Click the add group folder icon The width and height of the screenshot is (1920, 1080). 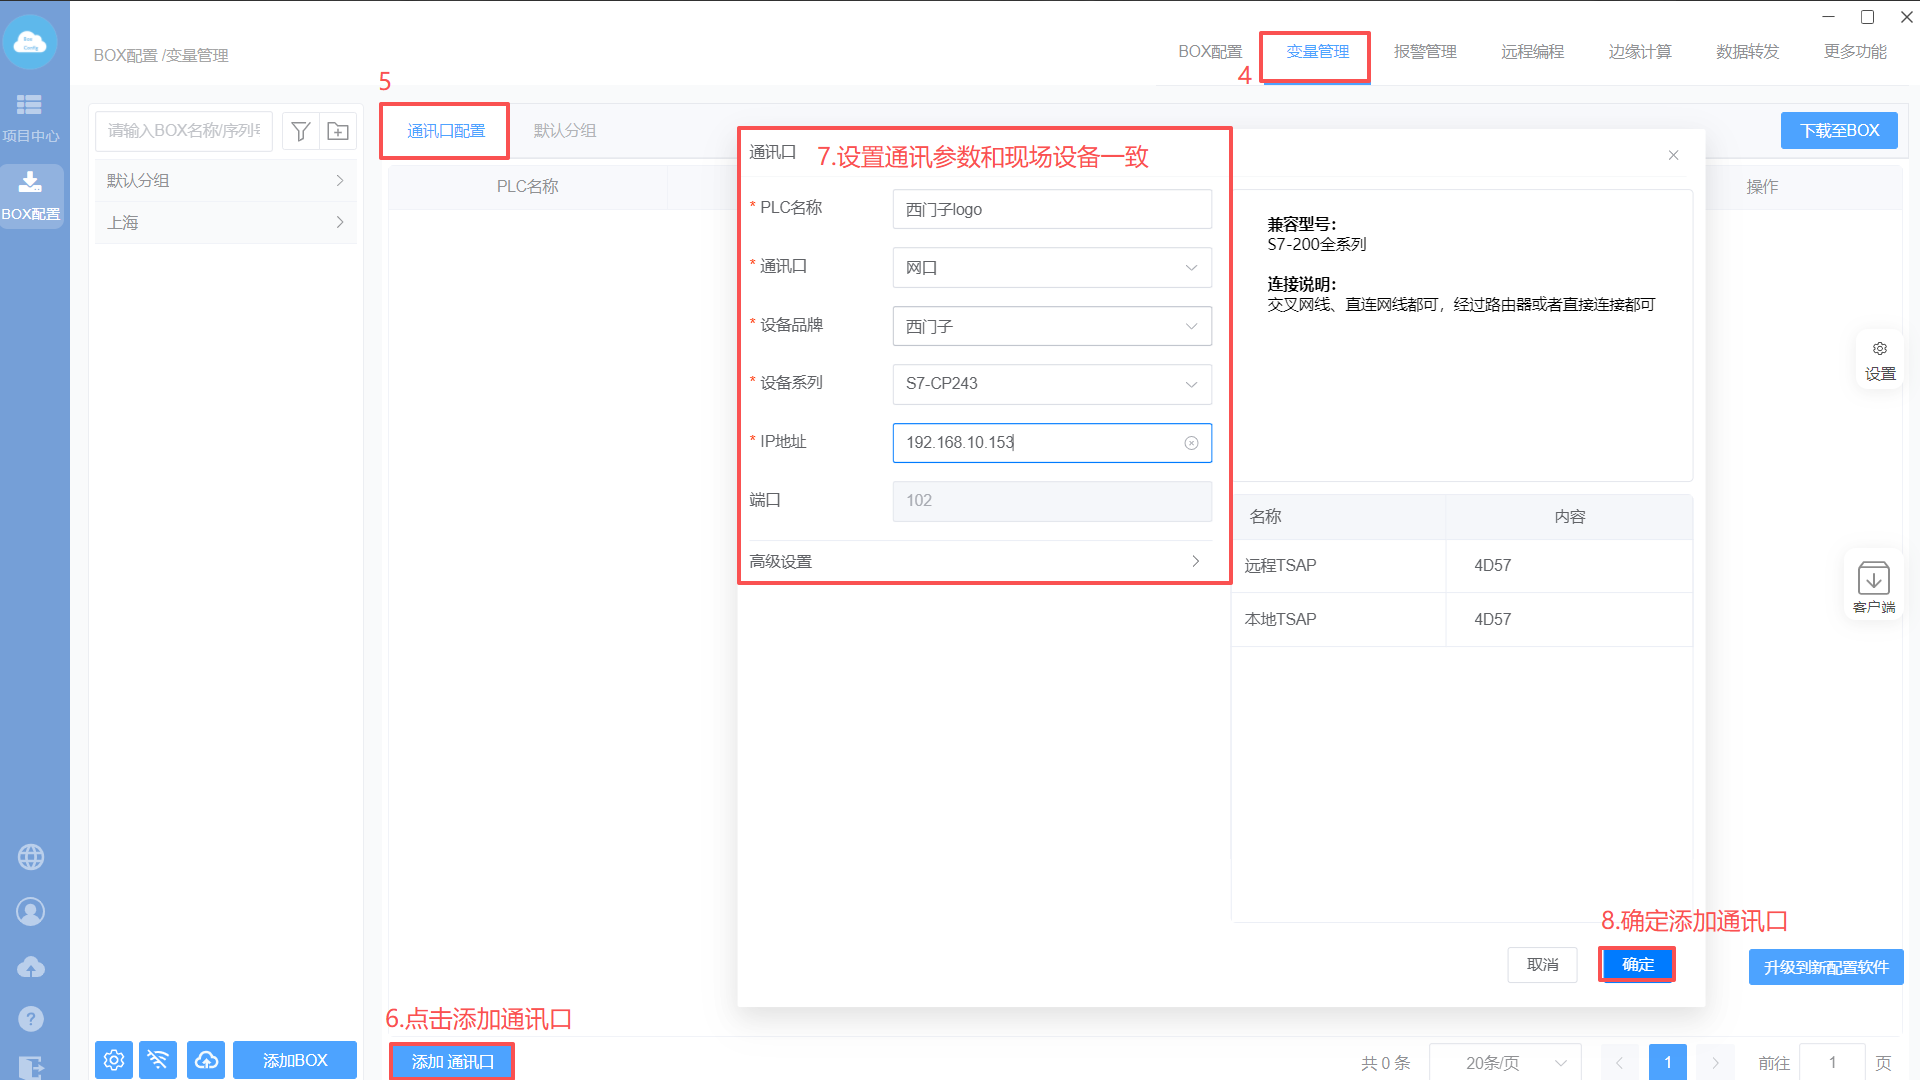[338, 131]
